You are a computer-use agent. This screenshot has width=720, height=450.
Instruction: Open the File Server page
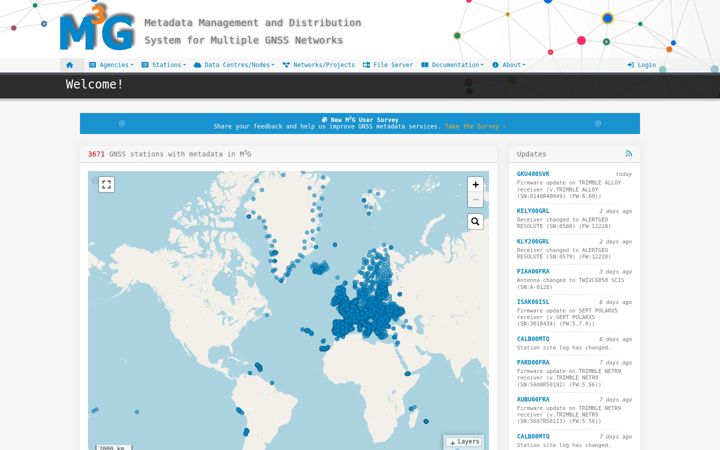(x=388, y=65)
